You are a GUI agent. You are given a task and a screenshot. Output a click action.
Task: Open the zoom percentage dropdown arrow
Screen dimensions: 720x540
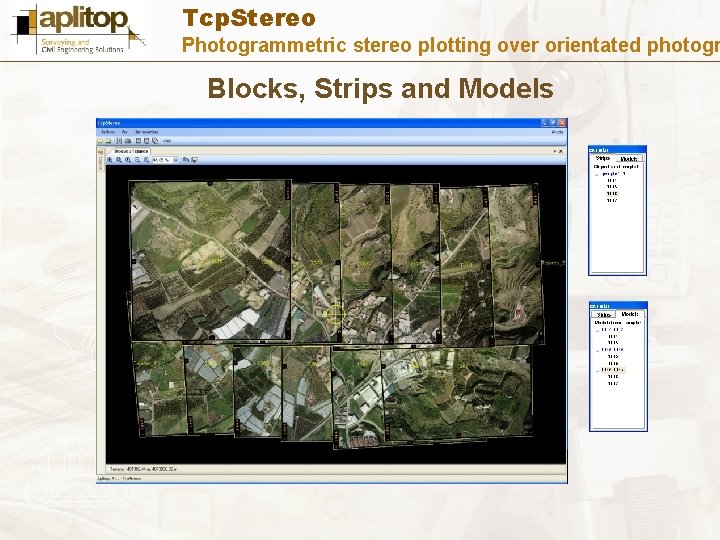pyautogui.click(x=175, y=160)
